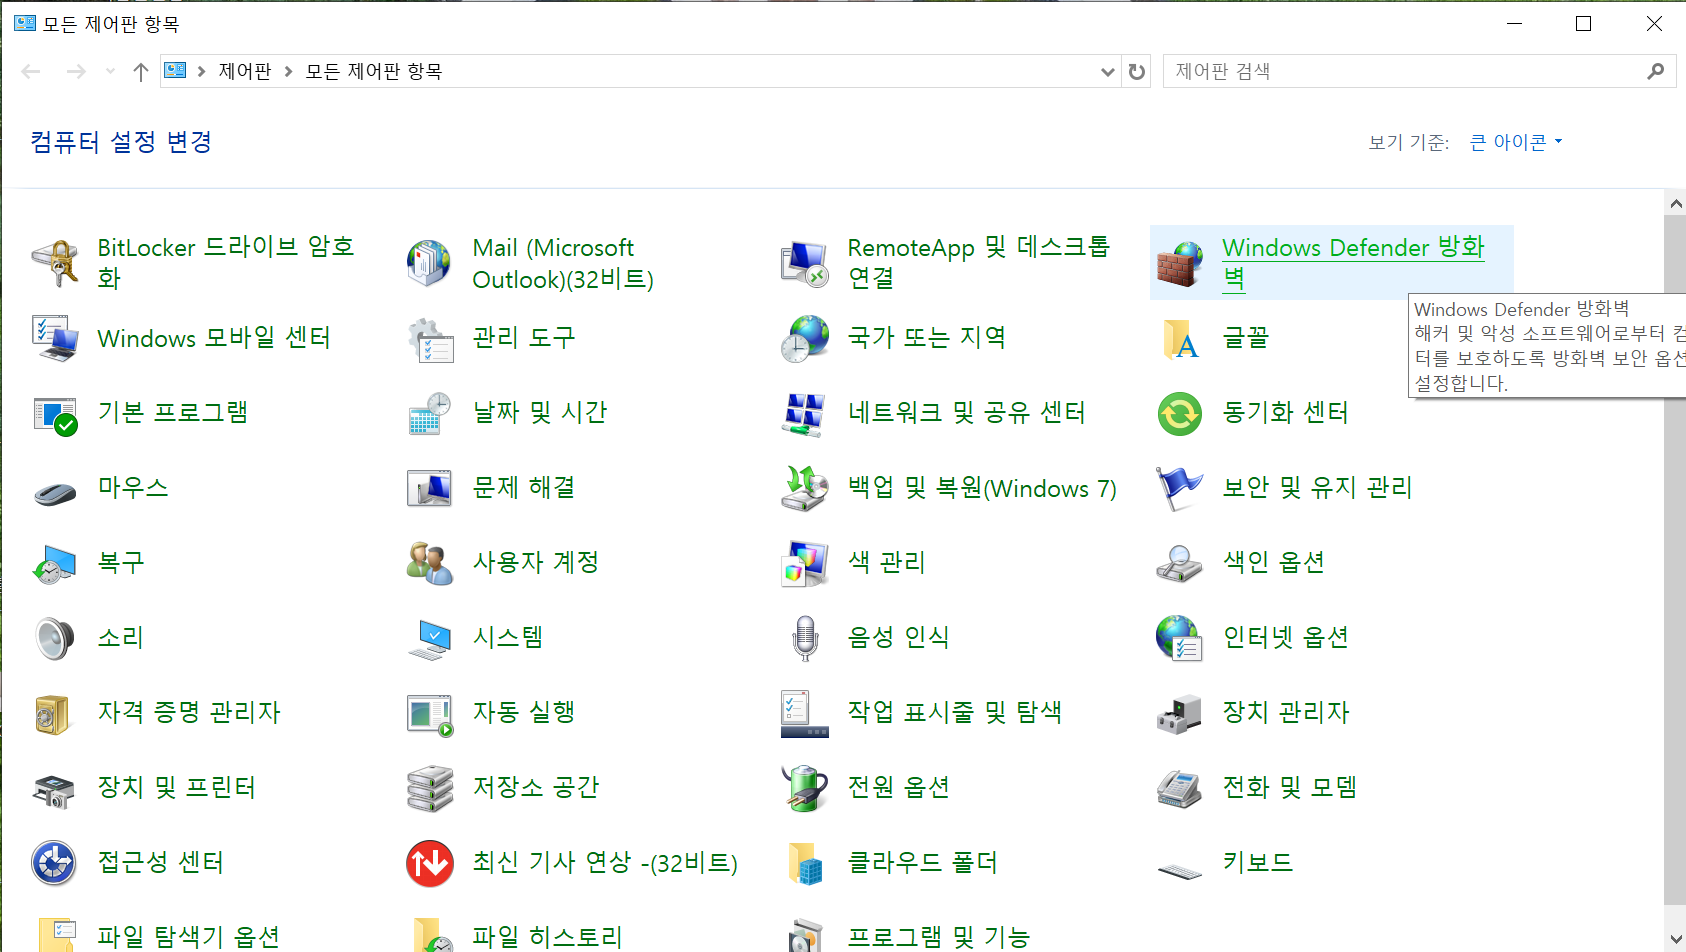Open the 동기화 센터 green icon
Image resolution: width=1686 pixels, height=952 pixels.
(1180, 413)
